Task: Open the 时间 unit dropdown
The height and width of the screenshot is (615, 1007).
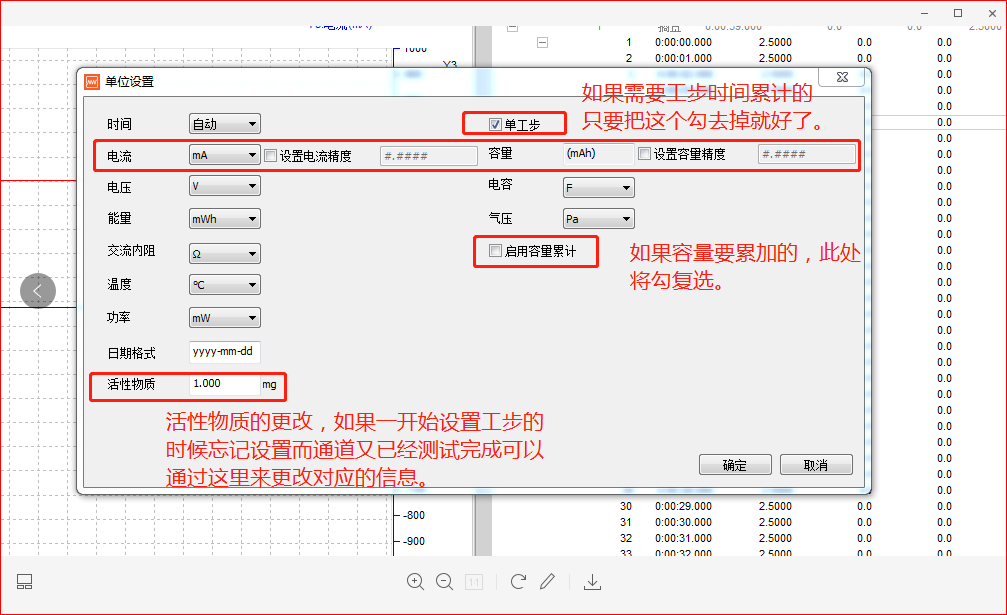Action: point(225,124)
